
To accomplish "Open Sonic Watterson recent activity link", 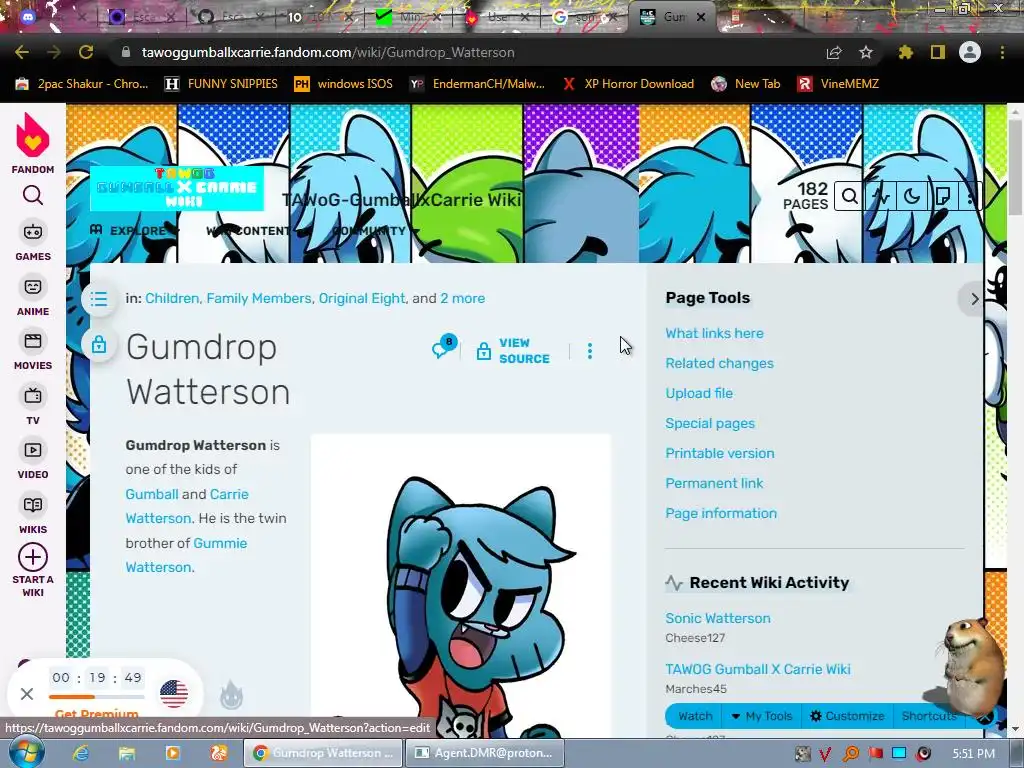I will [x=718, y=618].
